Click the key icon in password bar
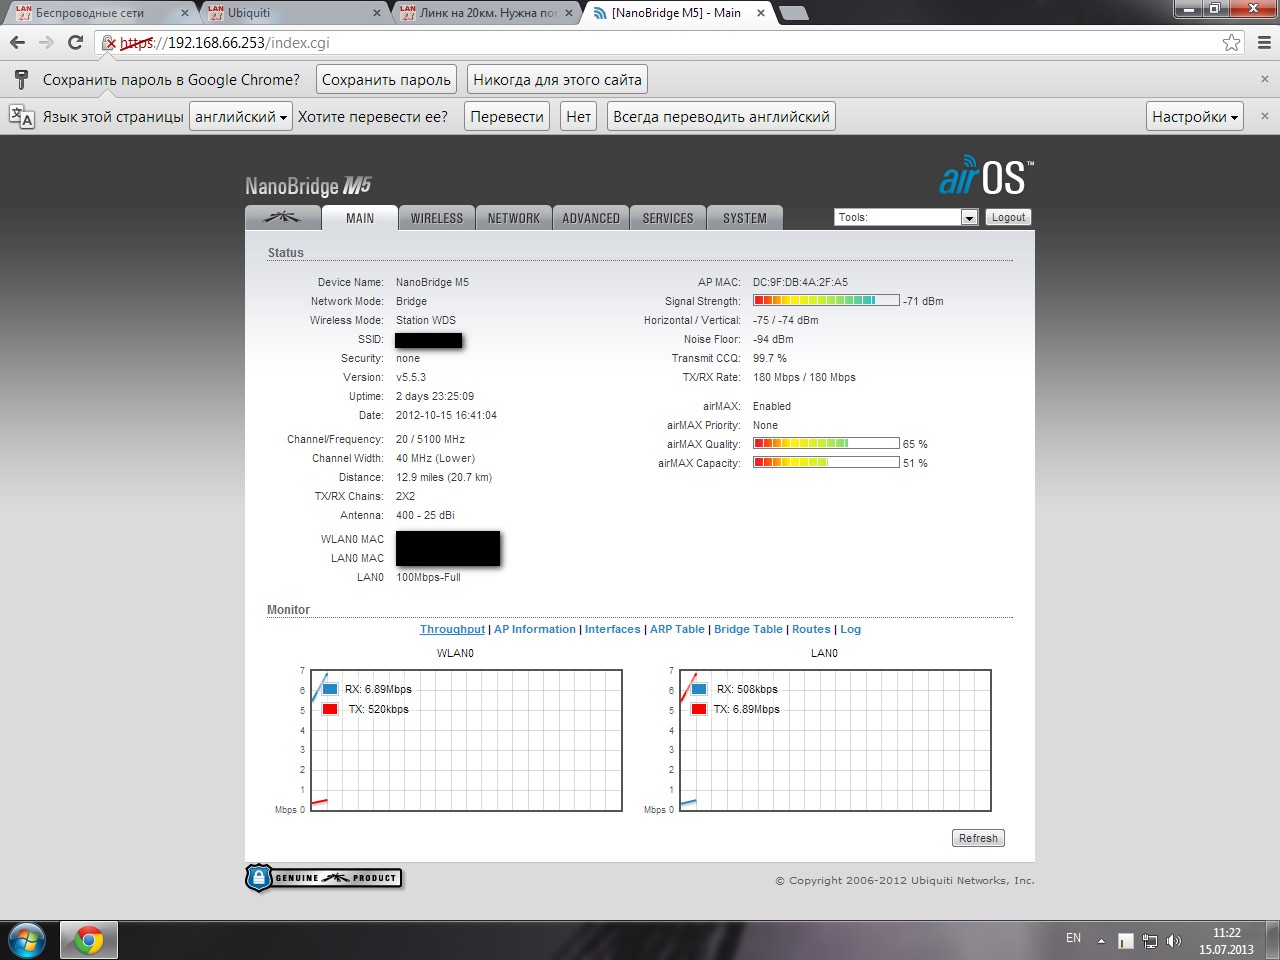Image resolution: width=1280 pixels, height=960 pixels. click(x=21, y=79)
